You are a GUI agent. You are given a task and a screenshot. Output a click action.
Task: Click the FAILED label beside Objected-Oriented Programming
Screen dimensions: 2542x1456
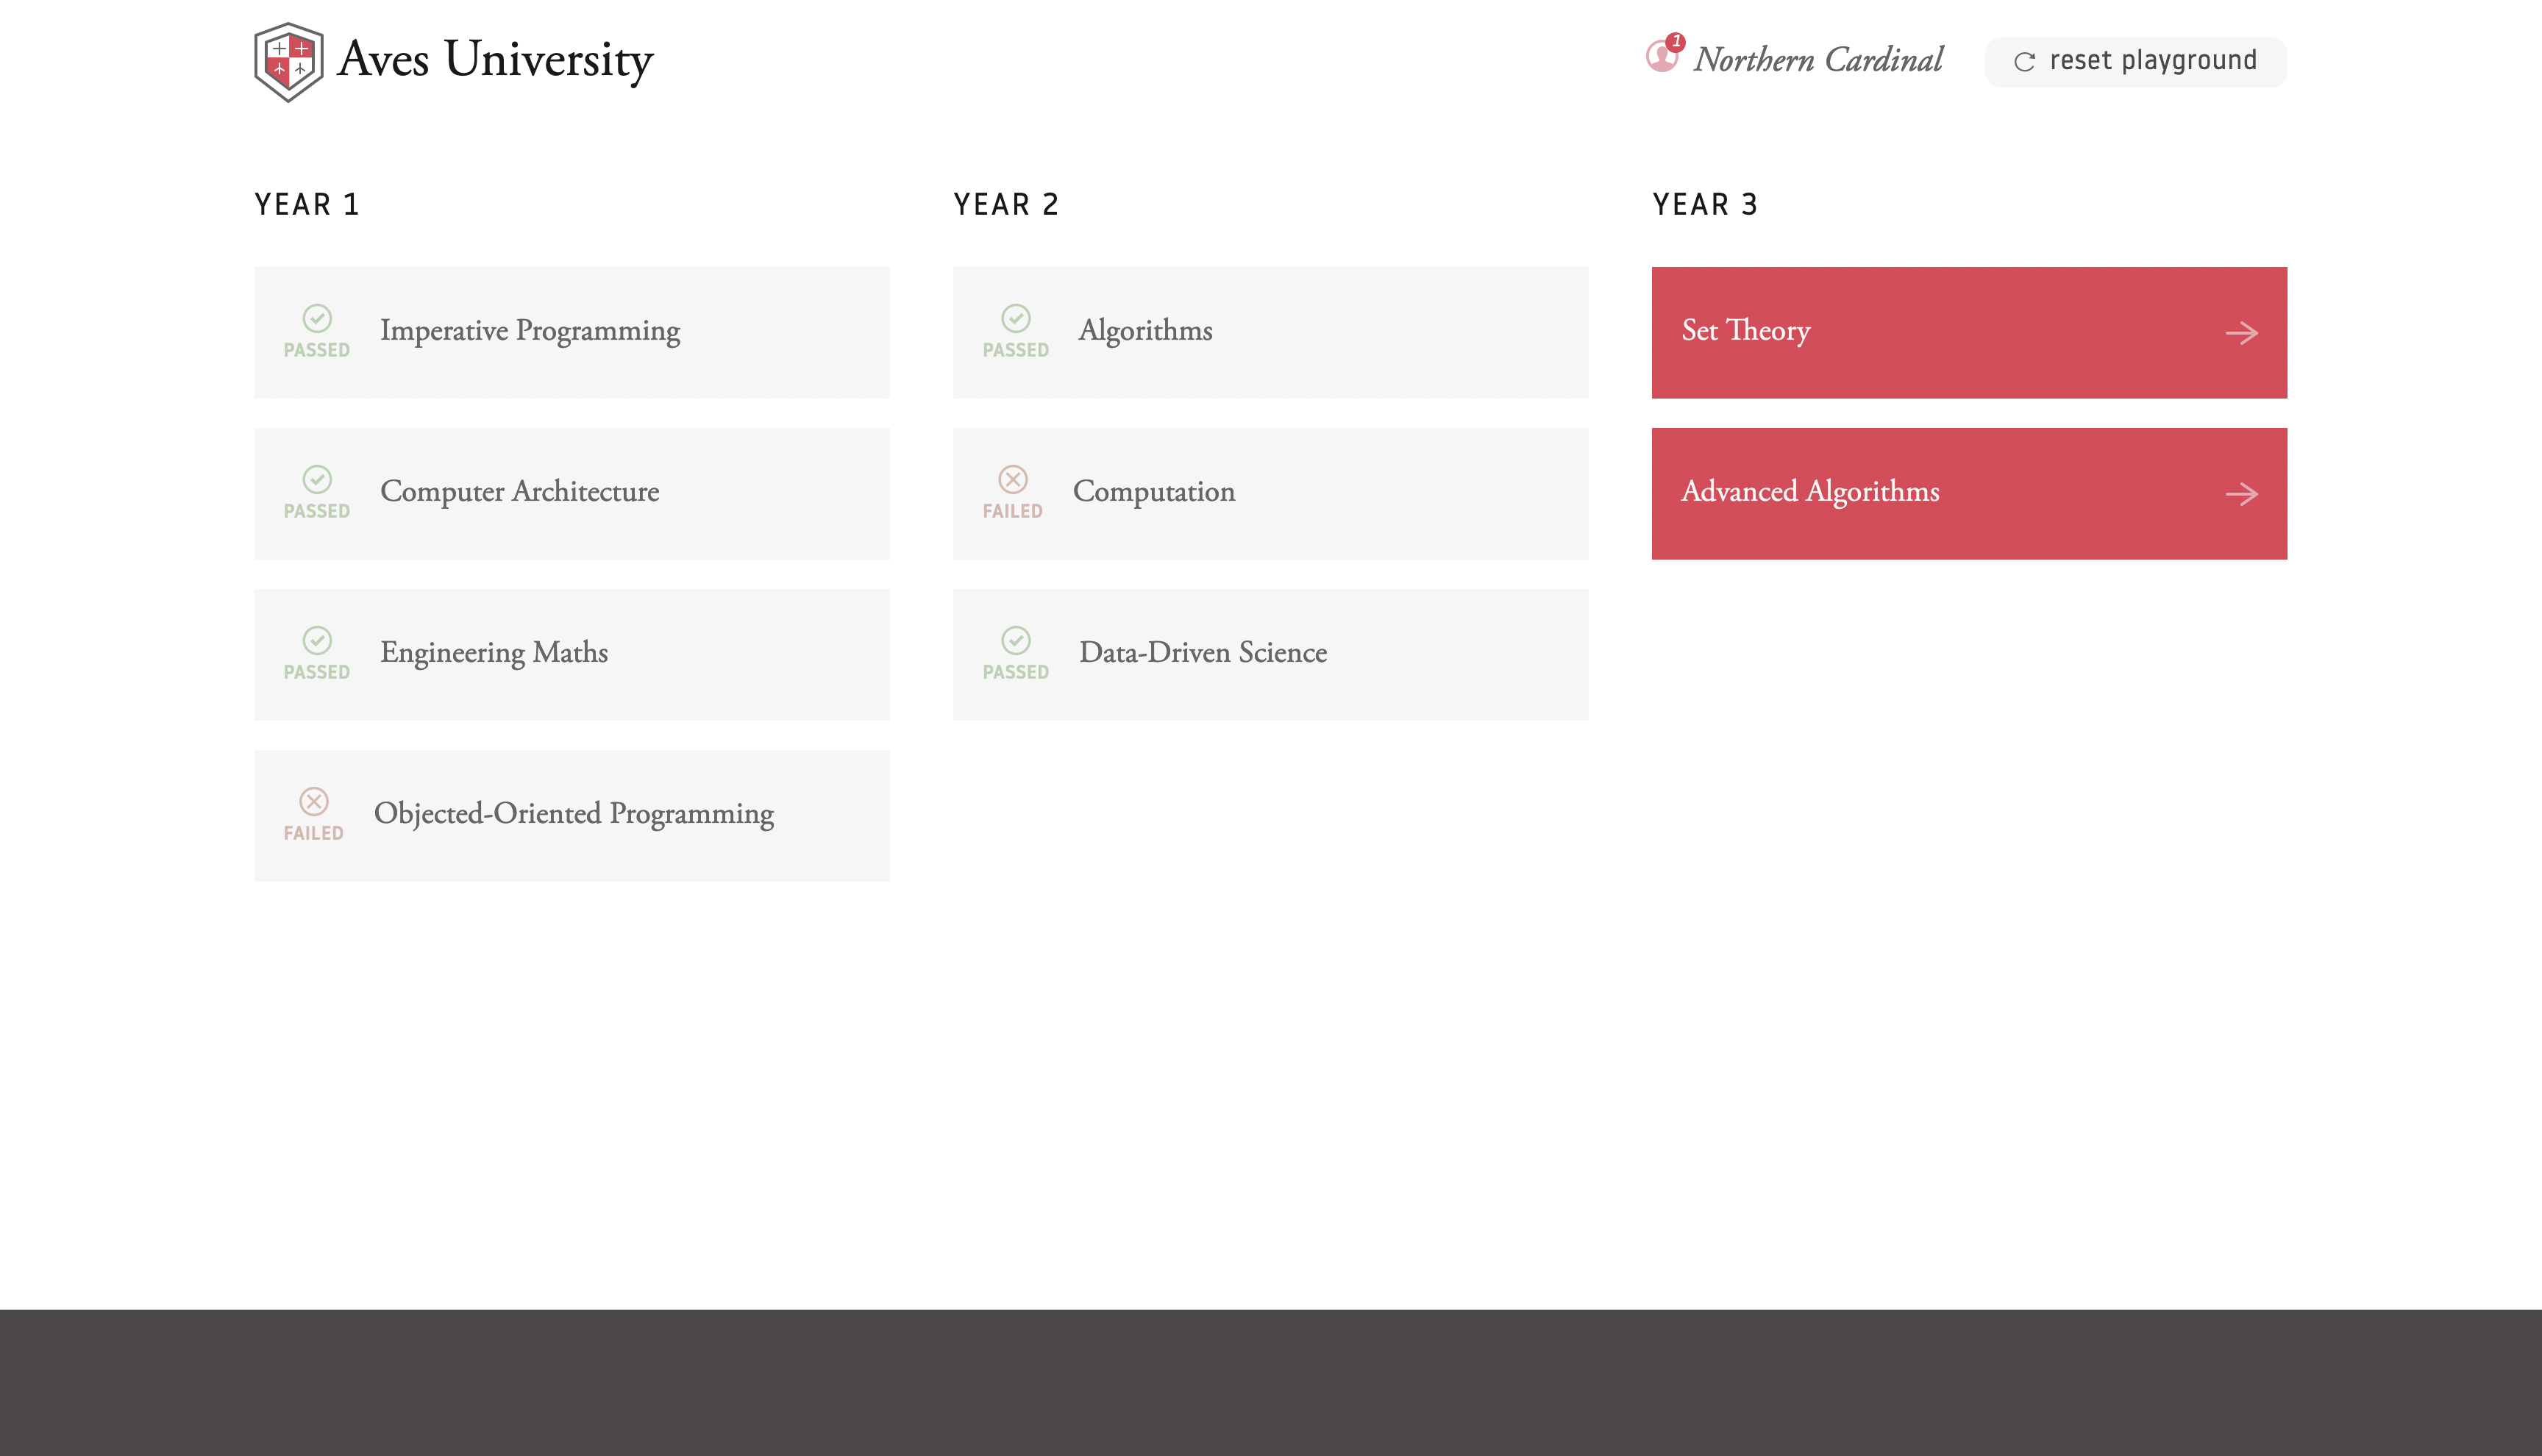tap(314, 833)
